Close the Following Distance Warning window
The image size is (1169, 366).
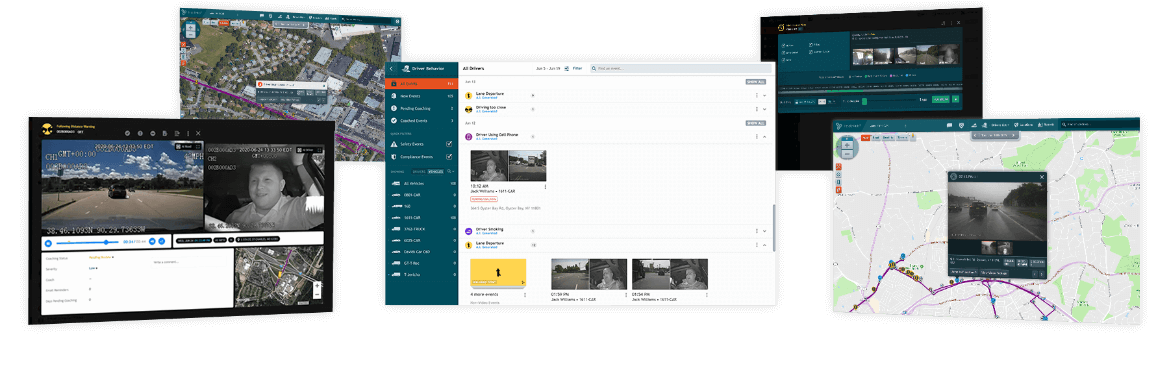pos(198,133)
